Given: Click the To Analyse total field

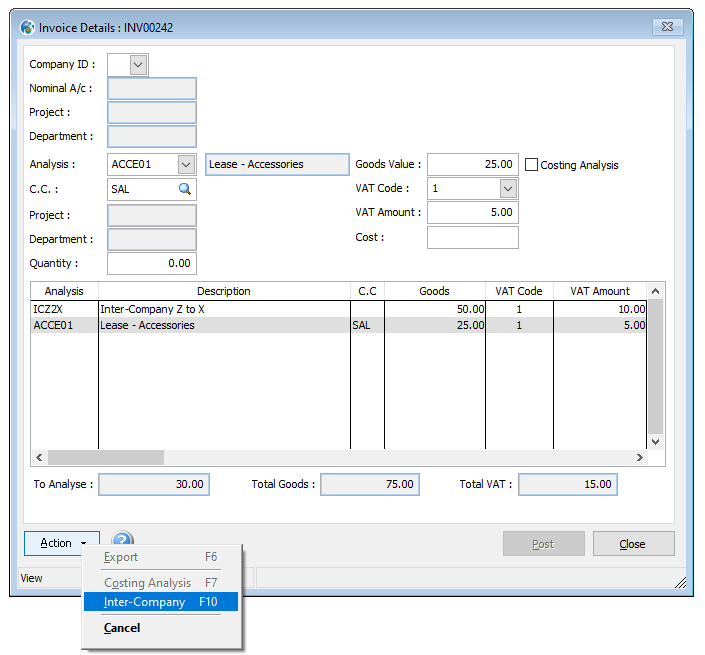Looking at the screenshot, I should pos(154,484).
